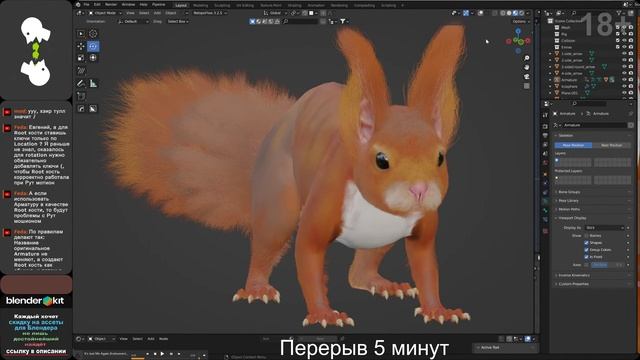Play animation in the timeline

click(162, 354)
